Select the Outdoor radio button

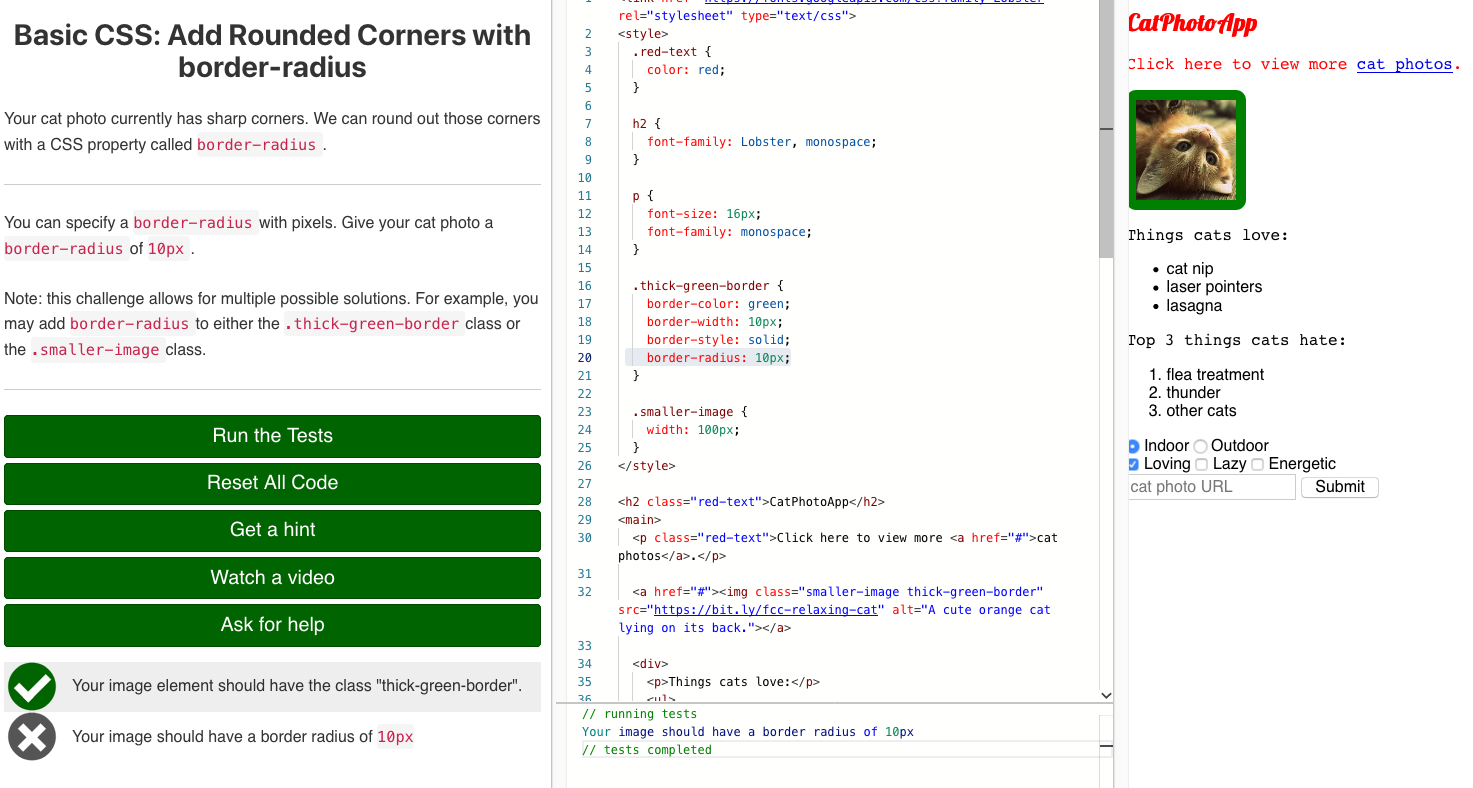[1199, 446]
